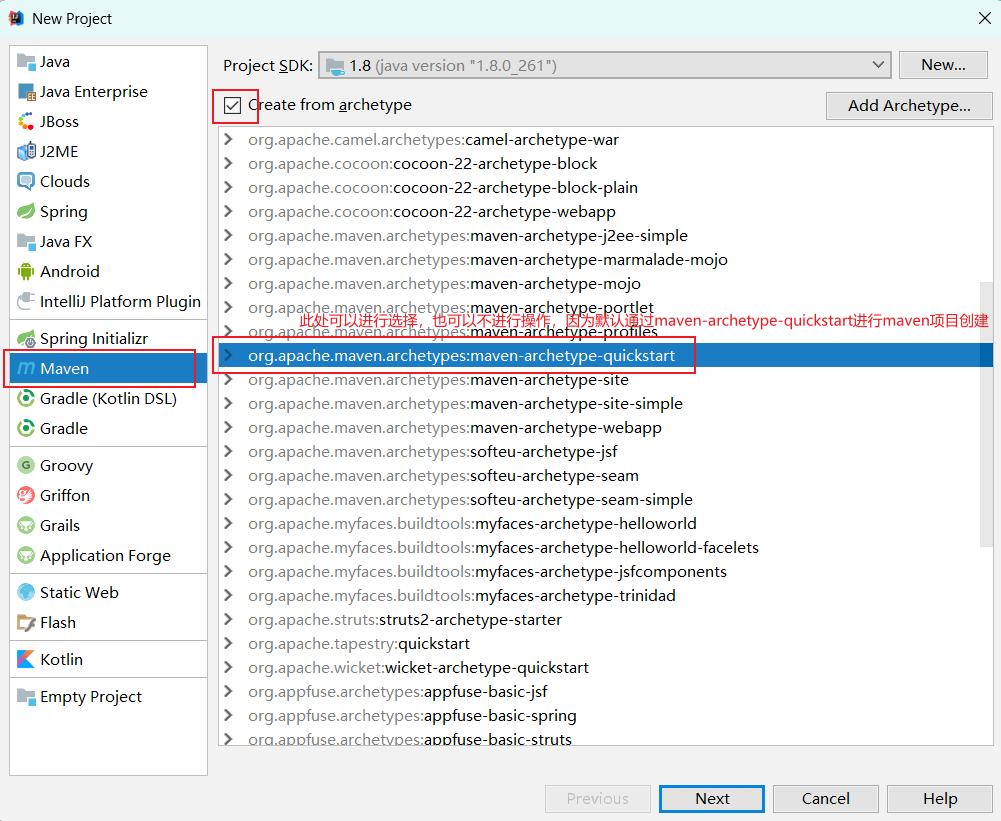Close the New Project dialog

point(984,19)
